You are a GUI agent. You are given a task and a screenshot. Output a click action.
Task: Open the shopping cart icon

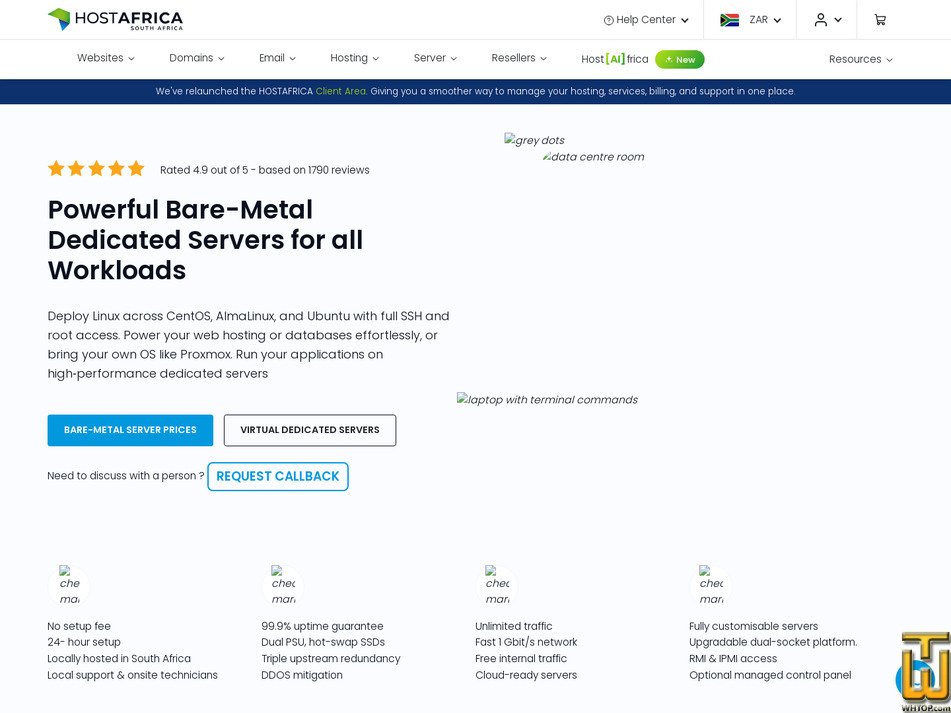coord(879,19)
